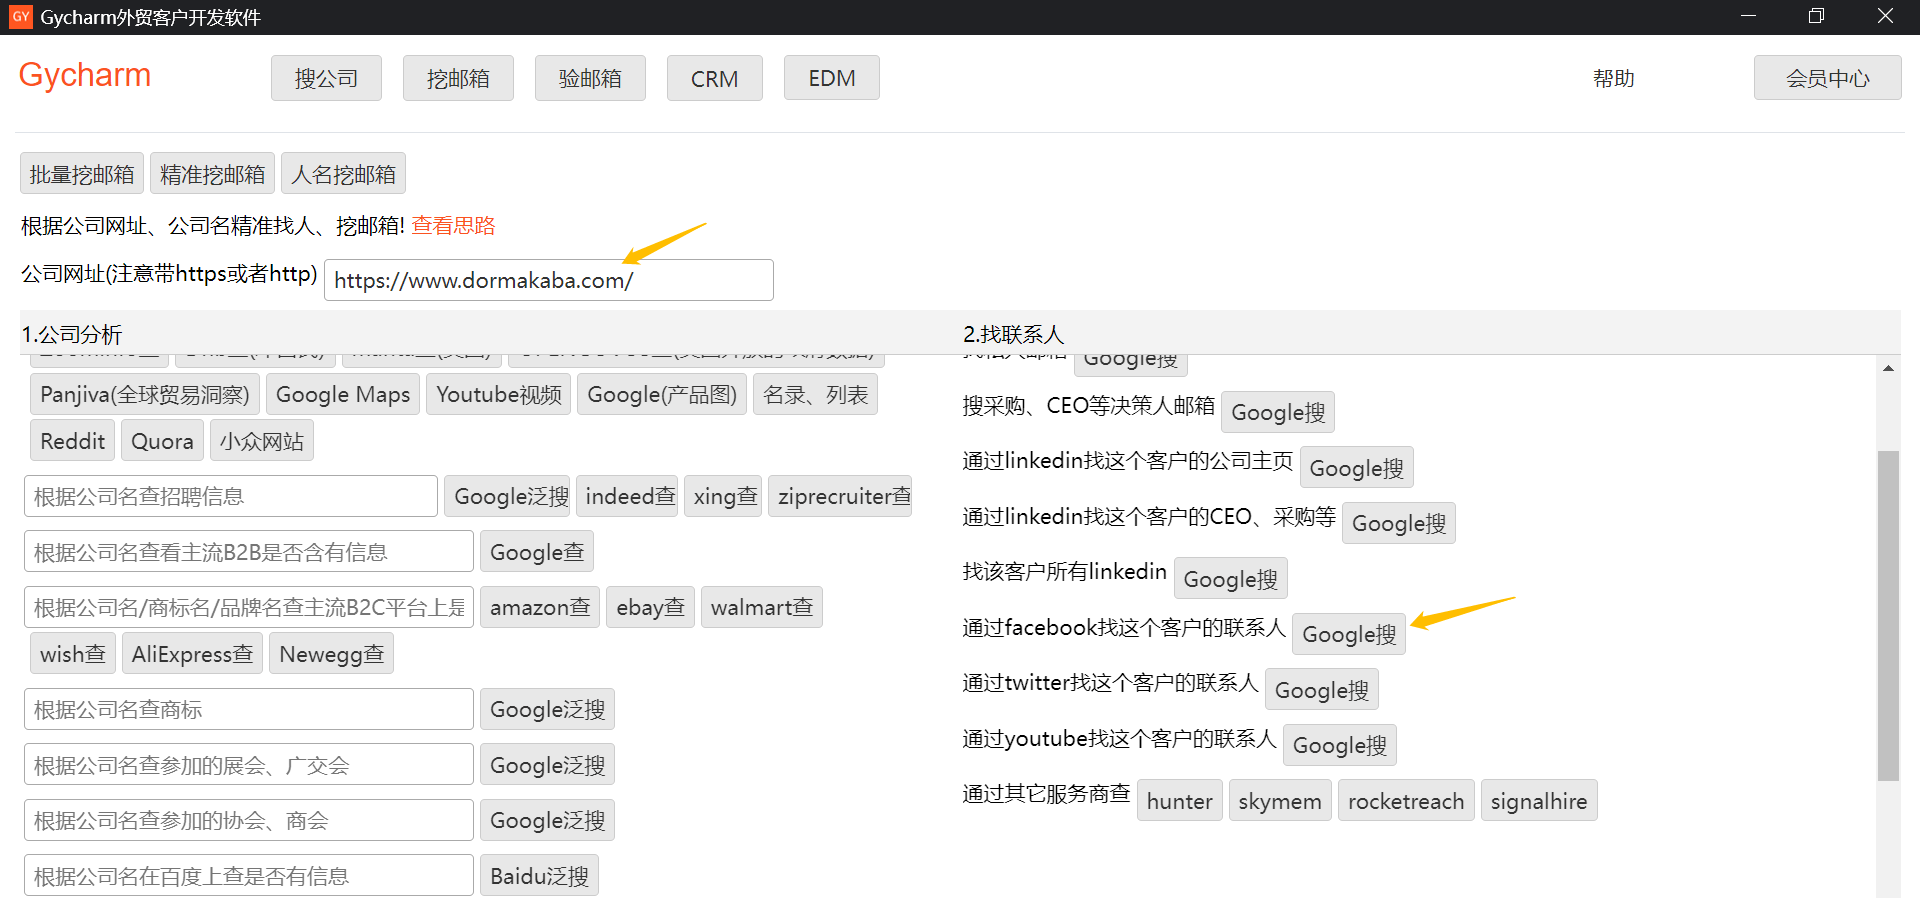The image size is (1920, 916).
Task: Click the signalhire service button
Action: tap(1539, 800)
